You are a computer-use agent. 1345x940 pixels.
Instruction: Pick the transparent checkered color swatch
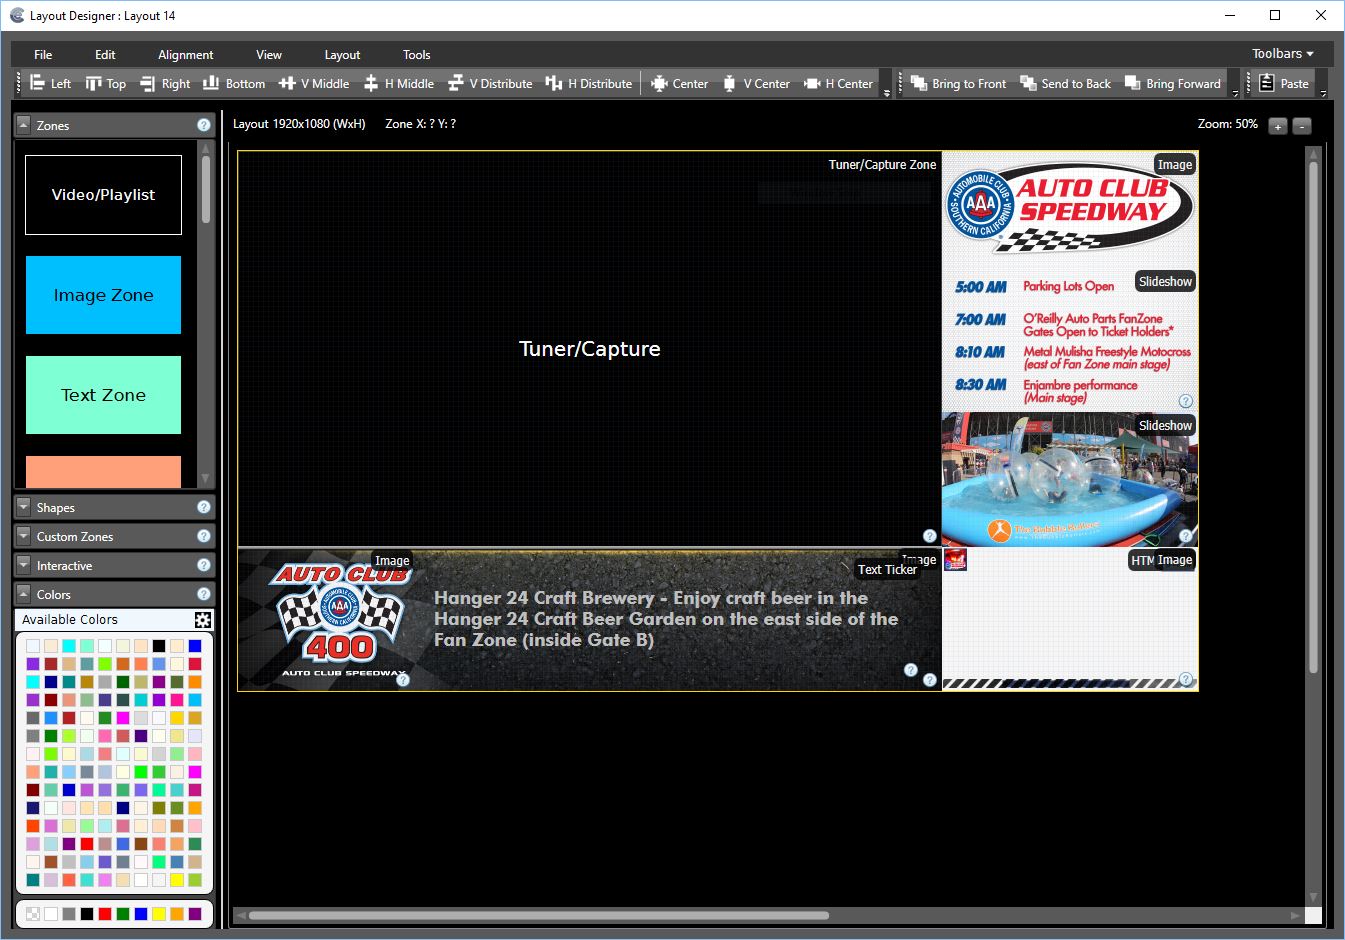pos(33,914)
